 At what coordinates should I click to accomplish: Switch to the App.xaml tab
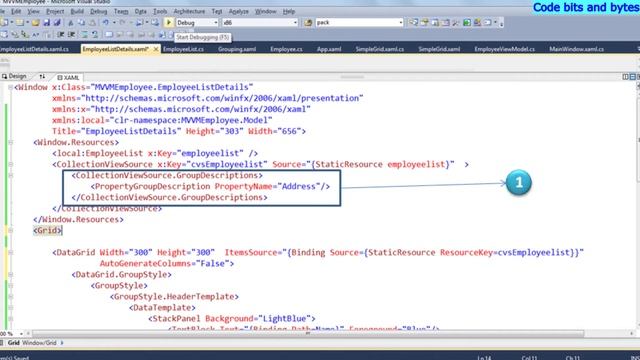coord(329,49)
